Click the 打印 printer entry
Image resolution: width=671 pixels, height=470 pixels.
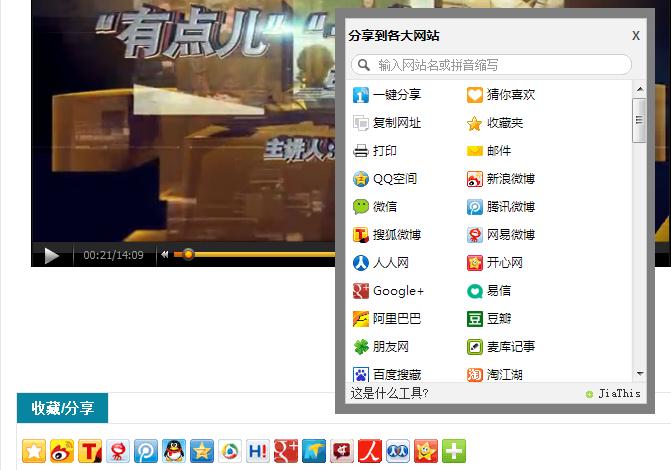coord(384,151)
